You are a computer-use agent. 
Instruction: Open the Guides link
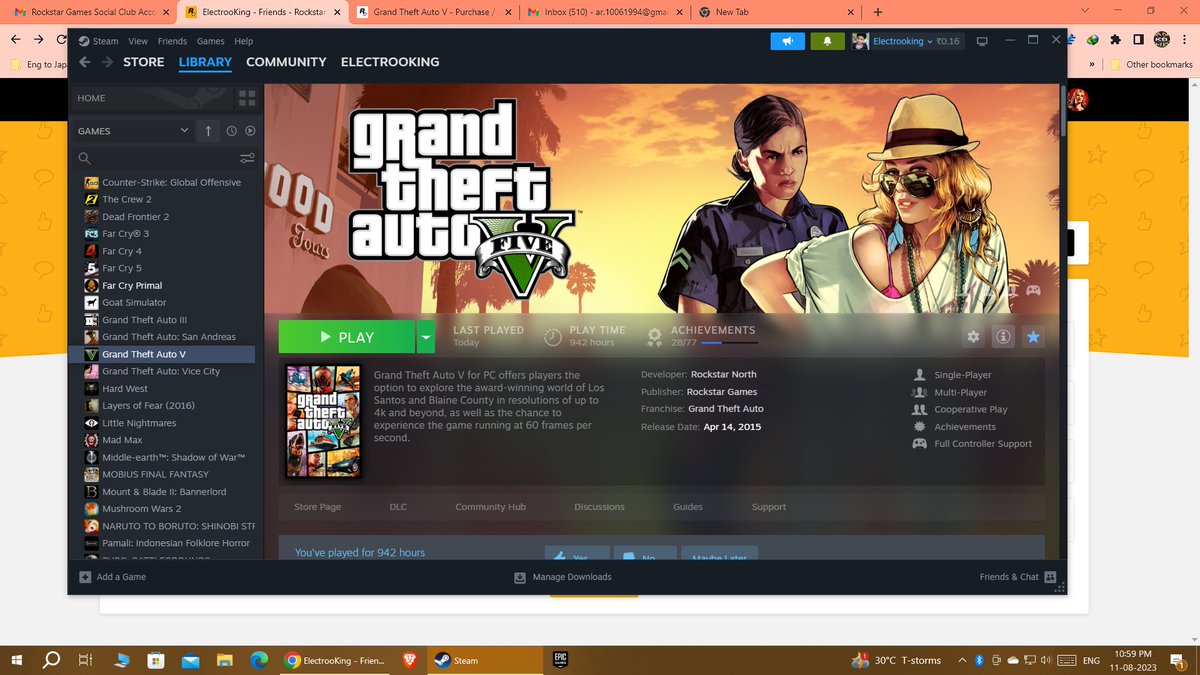tap(688, 507)
